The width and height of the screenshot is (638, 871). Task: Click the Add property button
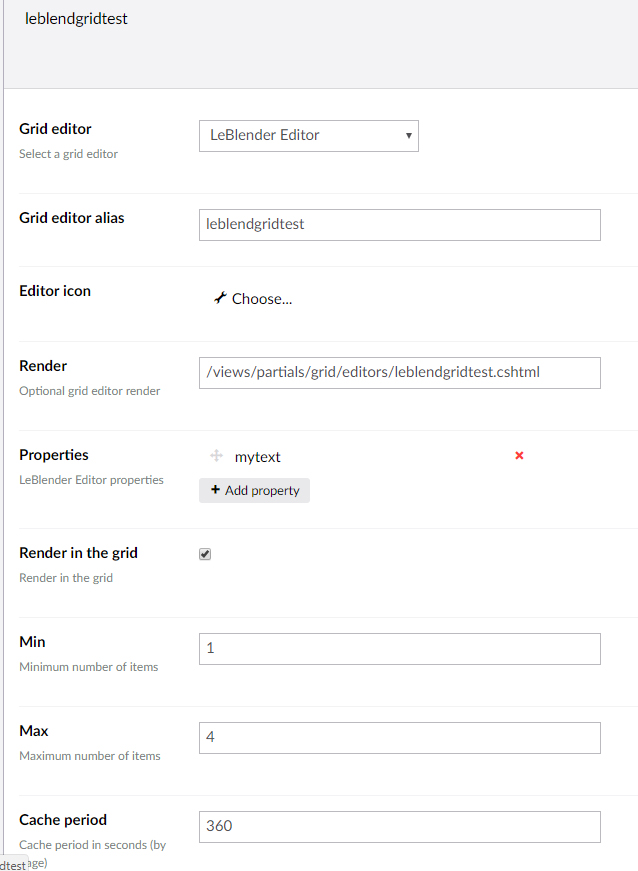254,490
